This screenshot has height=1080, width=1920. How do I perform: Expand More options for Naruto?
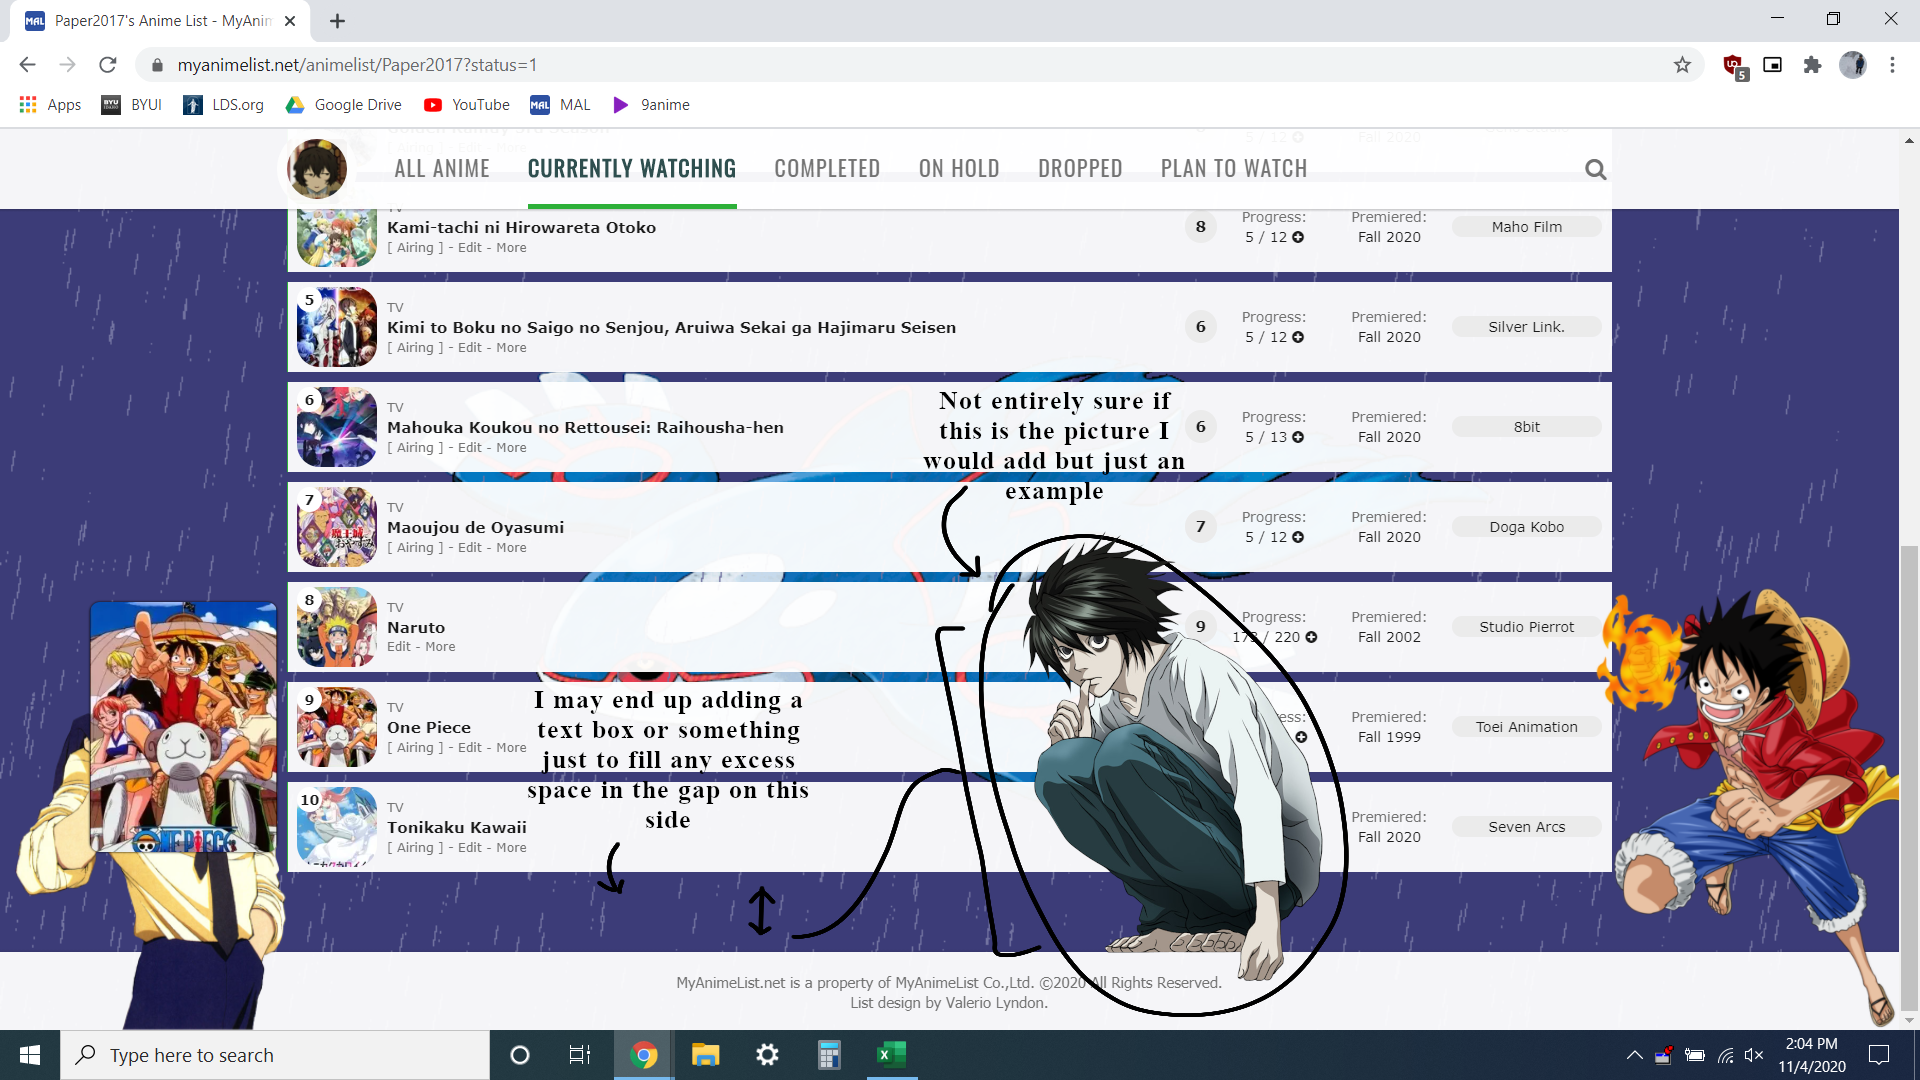[x=440, y=647]
